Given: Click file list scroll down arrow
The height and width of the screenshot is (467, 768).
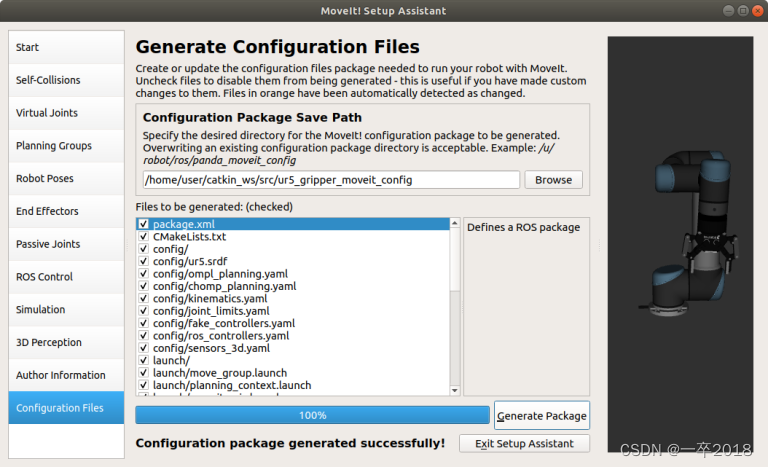Looking at the screenshot, I should [x=455, y=390].
